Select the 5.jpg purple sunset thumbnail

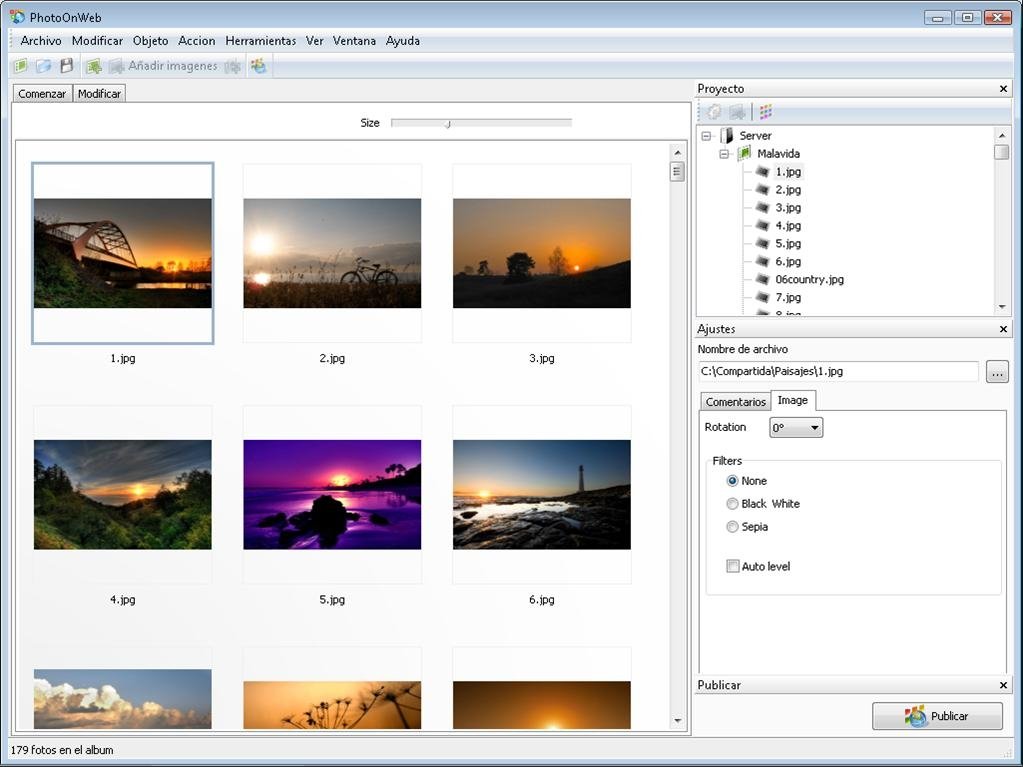[x=332, y=494]
